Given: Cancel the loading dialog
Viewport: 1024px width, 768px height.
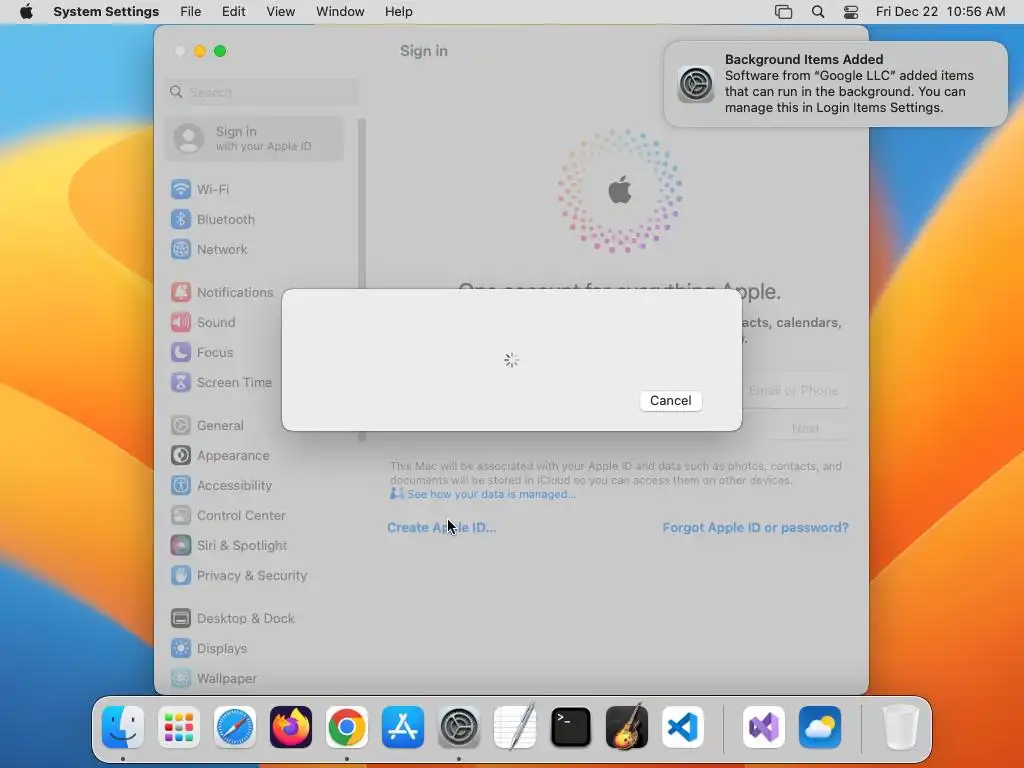Looking at the screenshot, I should [x=671, y=400].
